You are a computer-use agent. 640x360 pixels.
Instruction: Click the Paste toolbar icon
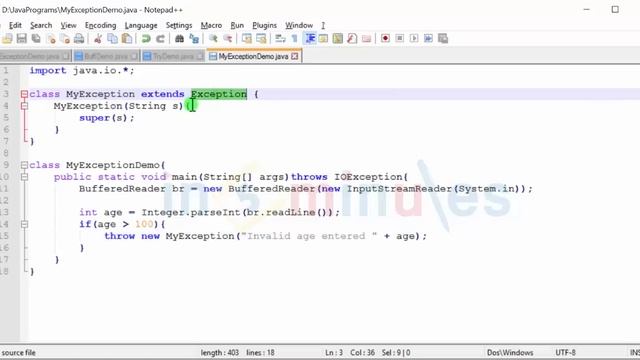click(127, 39)
